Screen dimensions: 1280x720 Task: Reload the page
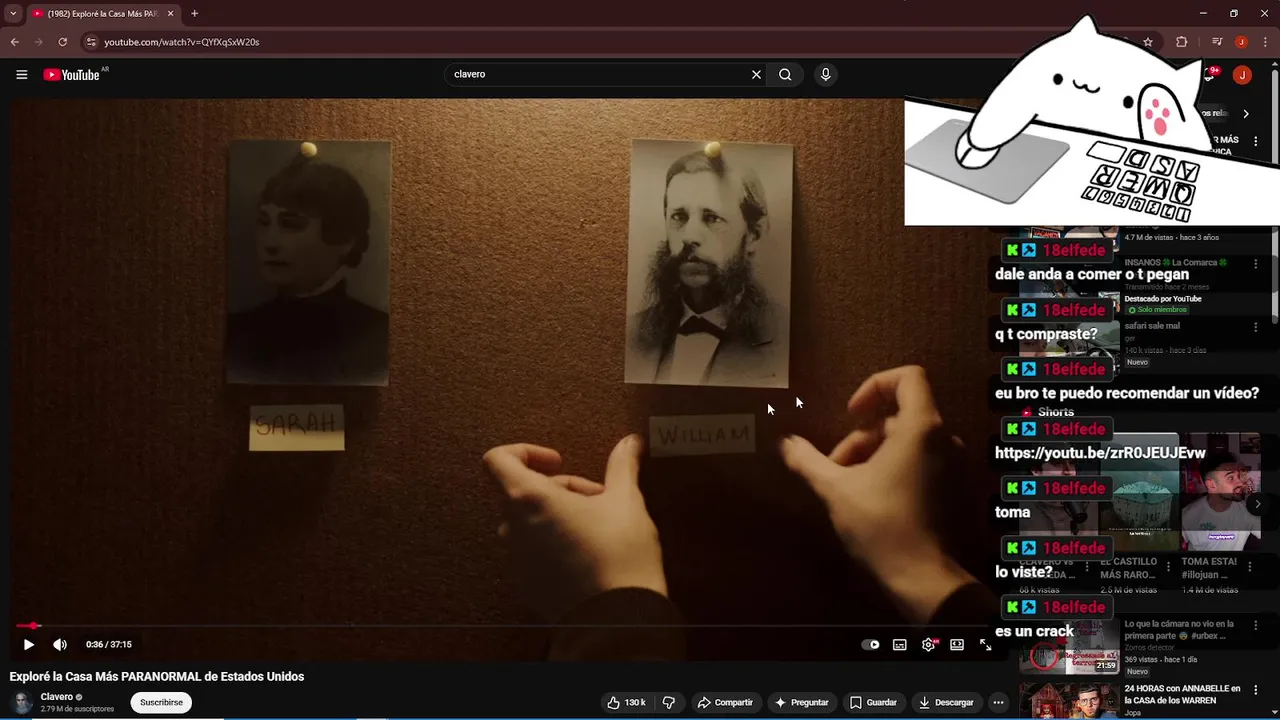62,42
